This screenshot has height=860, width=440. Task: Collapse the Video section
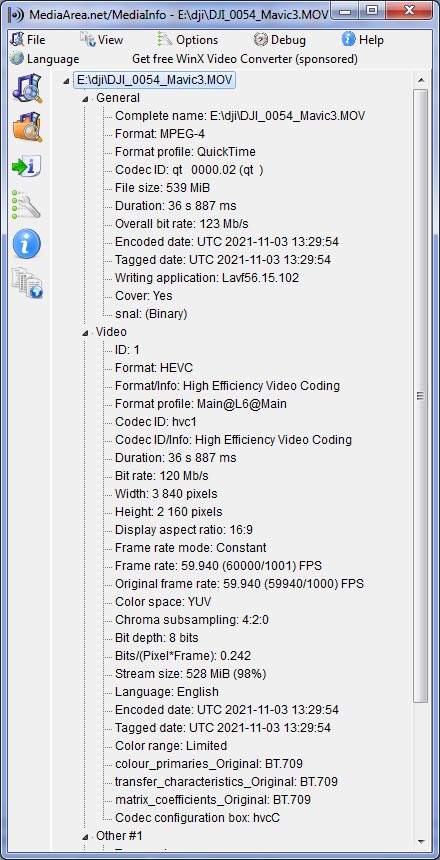[x=85, y=332]
